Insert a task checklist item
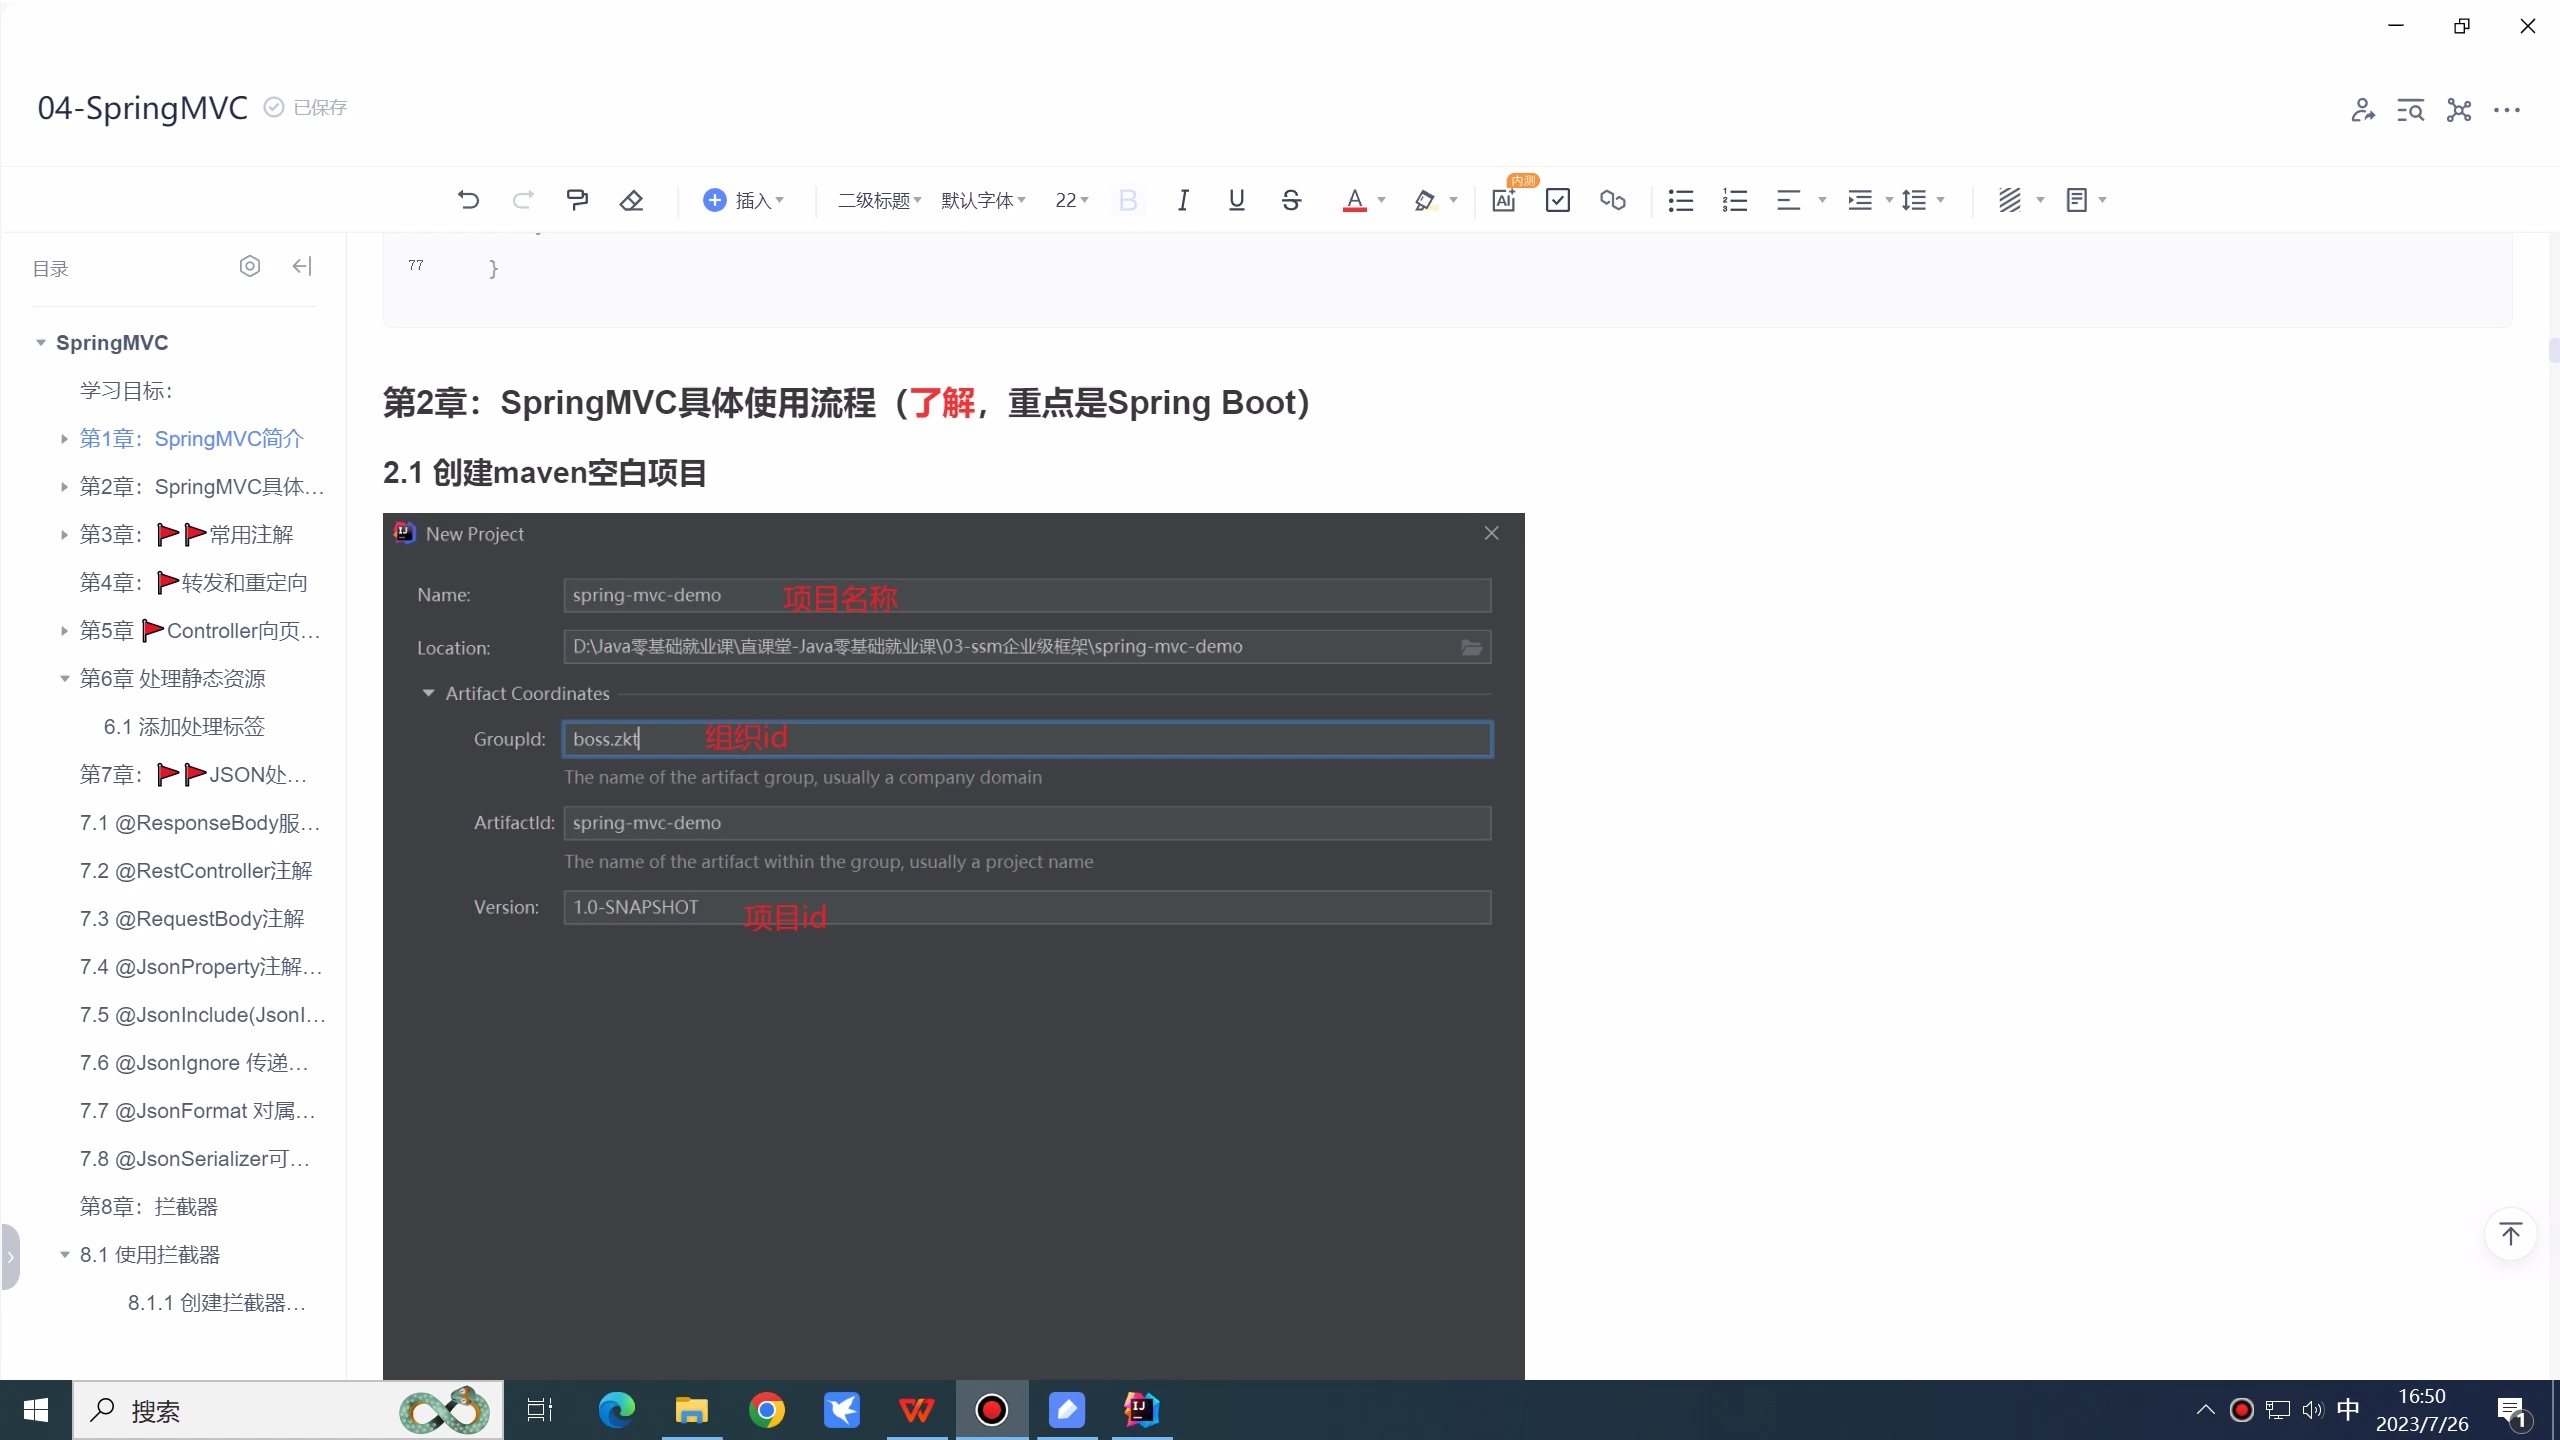 tap(1557, 200)
